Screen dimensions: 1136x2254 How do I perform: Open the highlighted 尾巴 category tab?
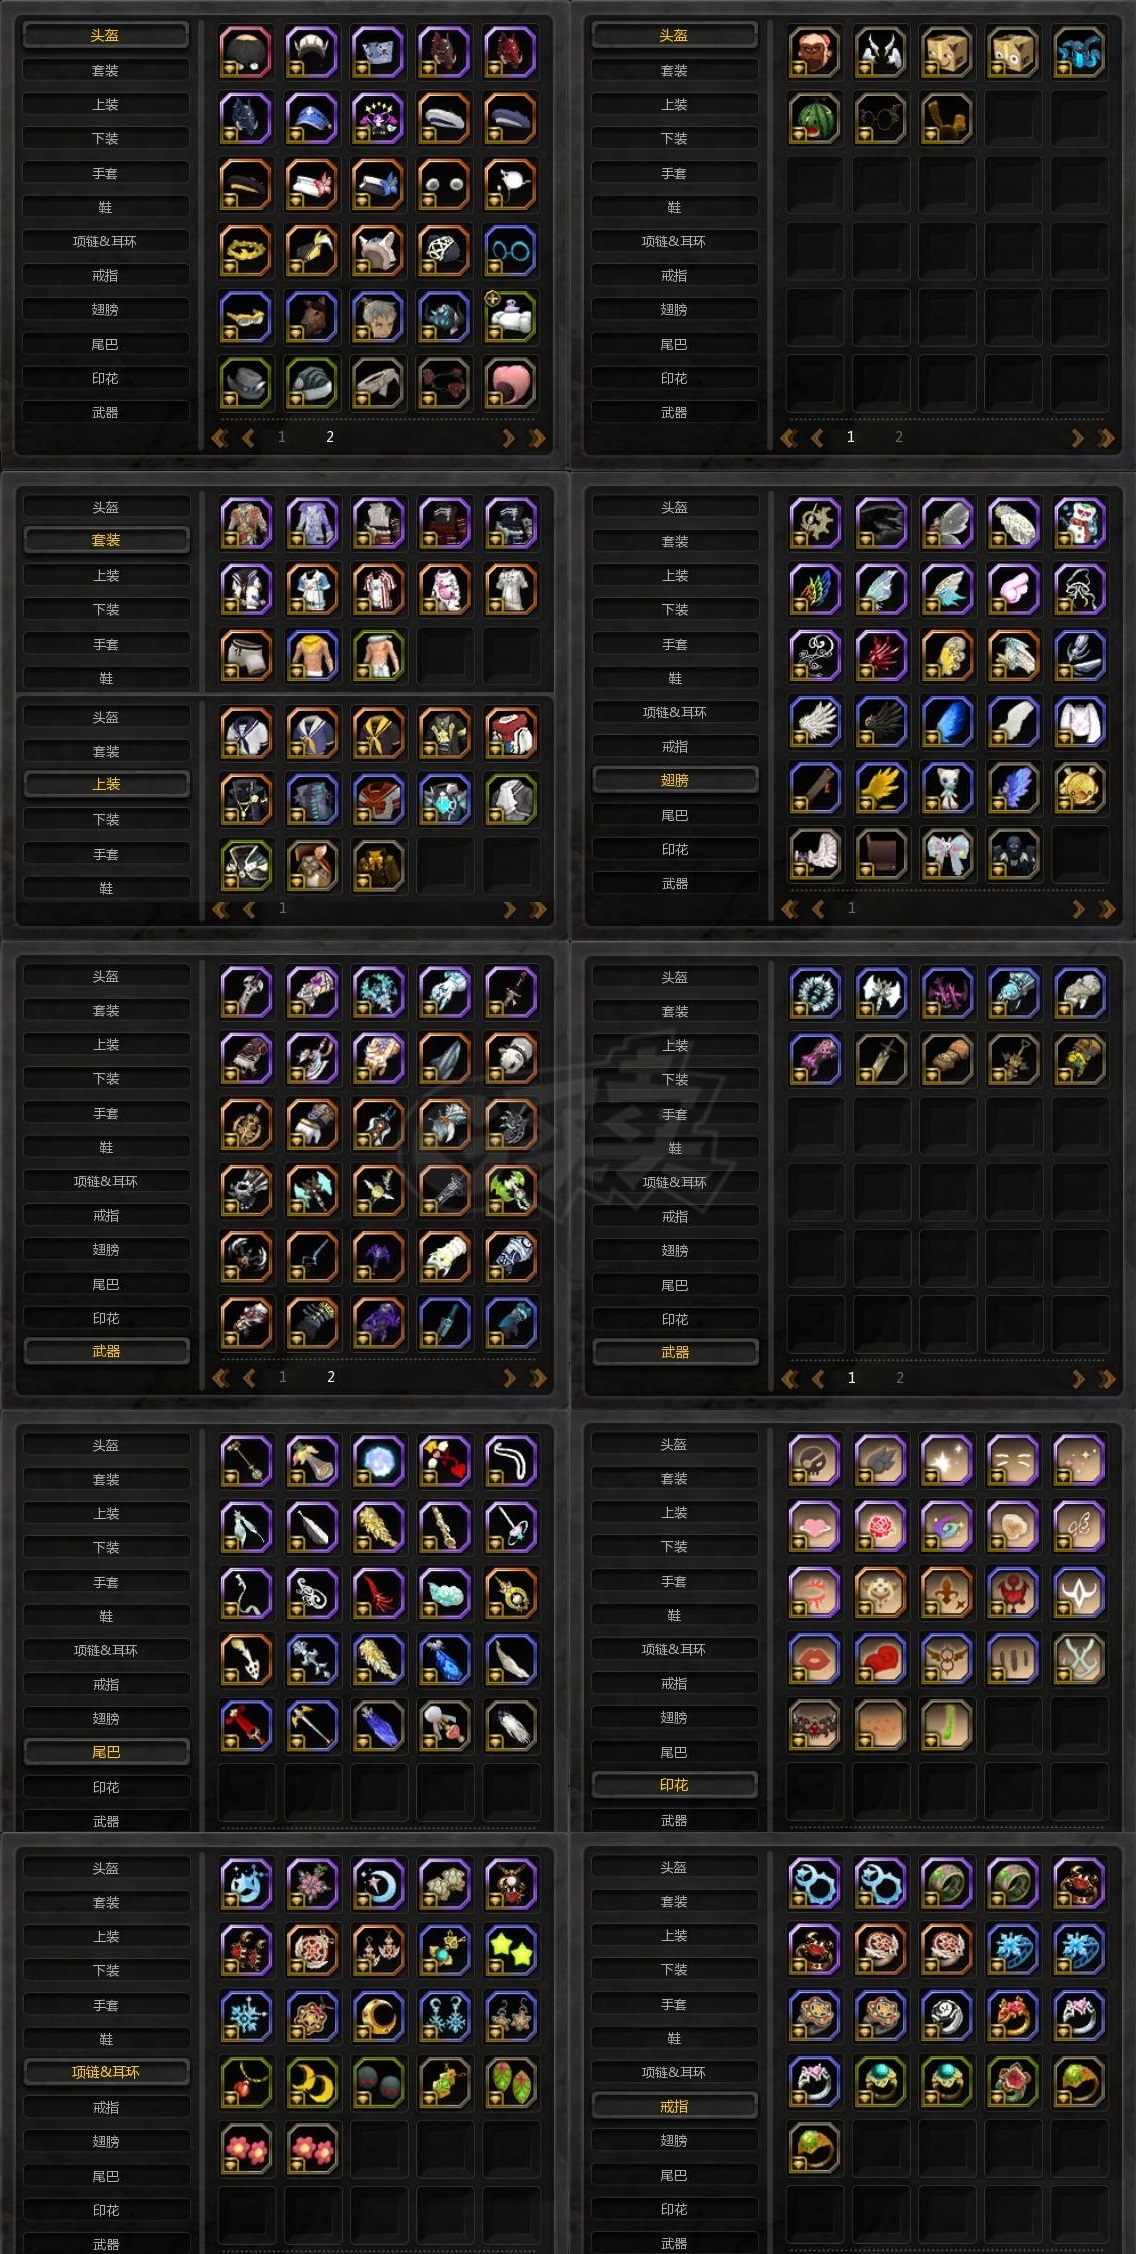pos(106,1751)
